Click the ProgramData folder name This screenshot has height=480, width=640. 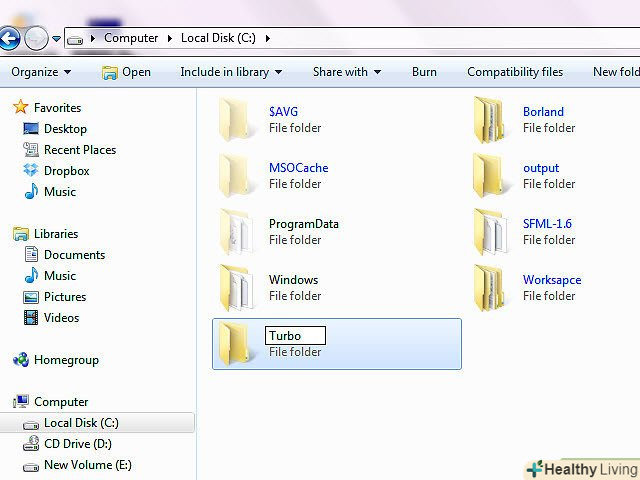point(304,224)
